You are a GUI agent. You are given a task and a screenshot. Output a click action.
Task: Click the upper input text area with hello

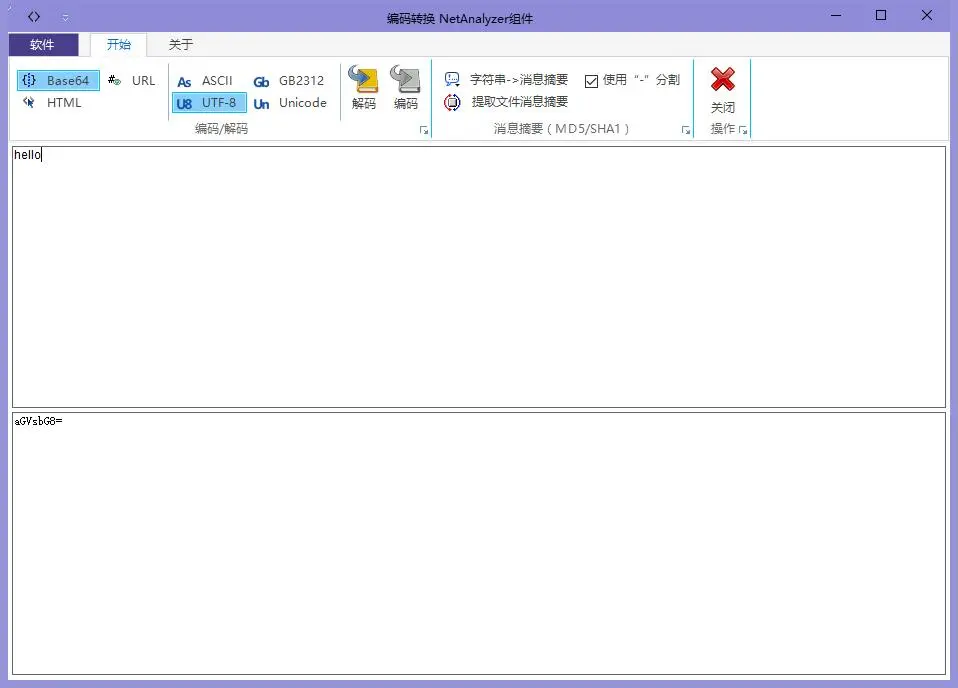479,277
